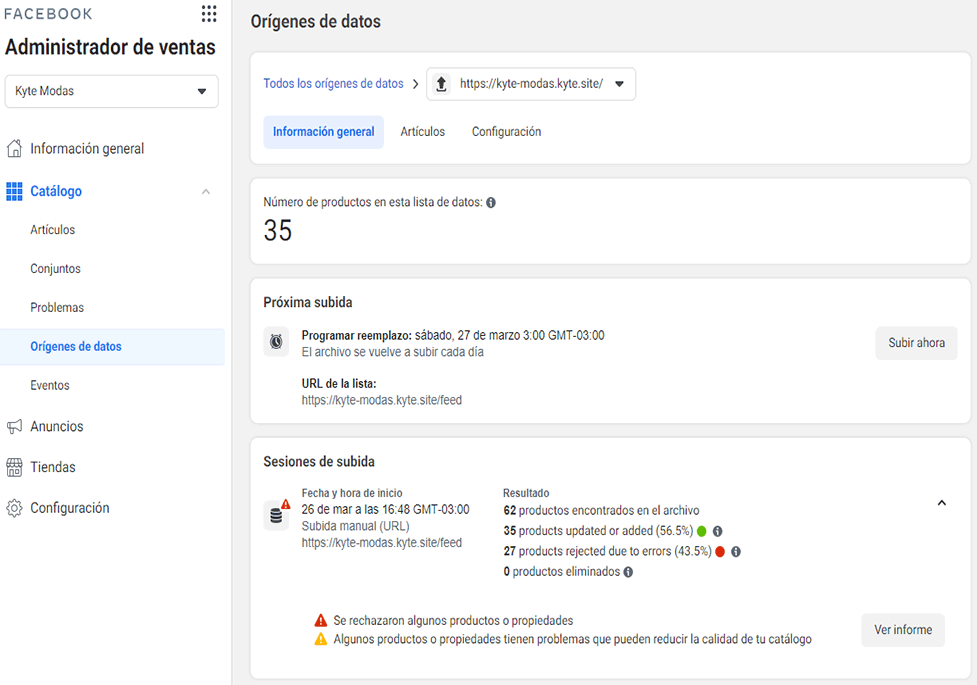Click the Administrador de ventas title
Screen dimensions: 977x685
[x=110, y=47]
